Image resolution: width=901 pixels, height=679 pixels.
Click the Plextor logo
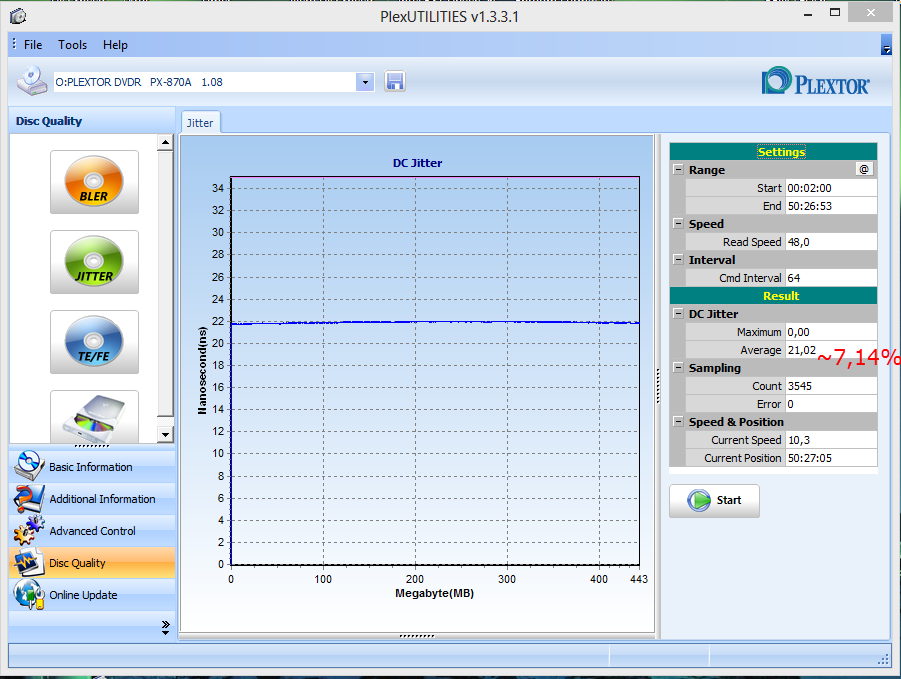point(815,82)
